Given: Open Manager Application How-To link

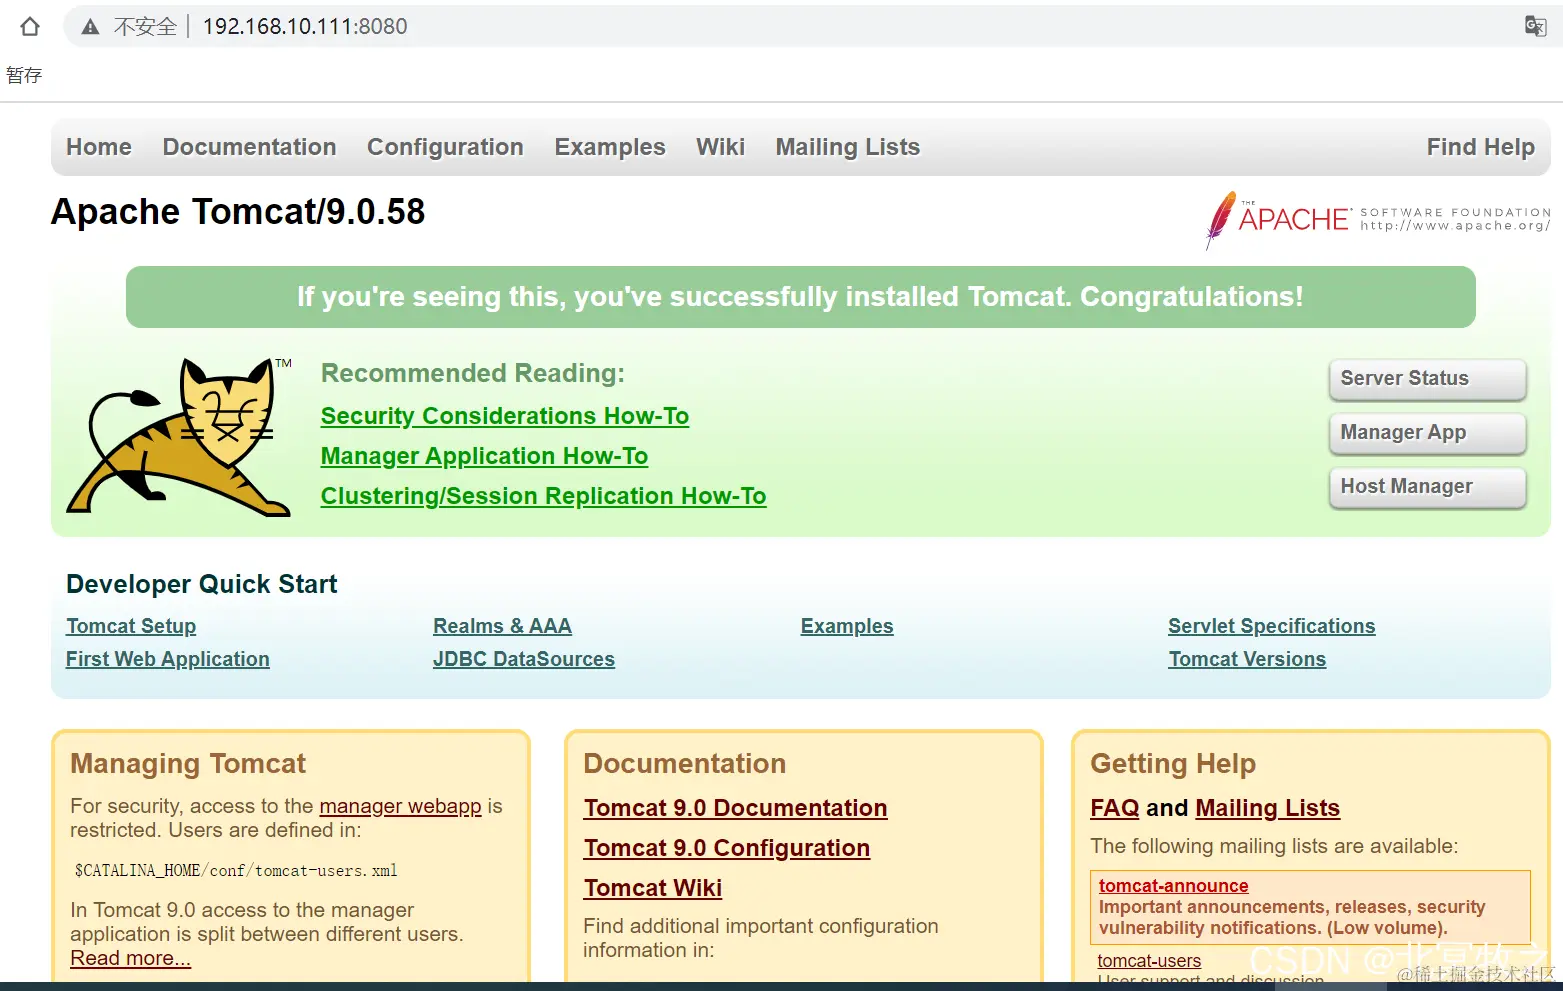Looking at the screenshot, I should pyautogui.click(x=484, y=456).
